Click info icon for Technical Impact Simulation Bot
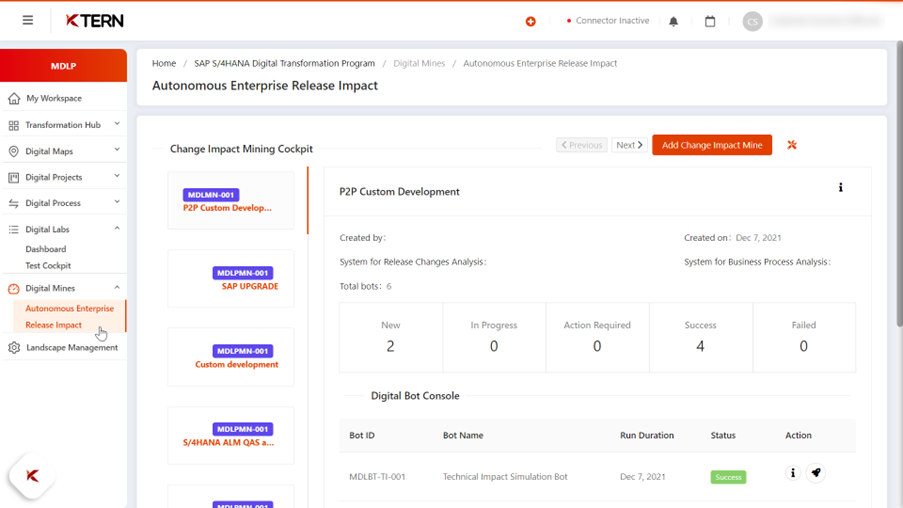903x508 pixels. (x=793, y=473)
